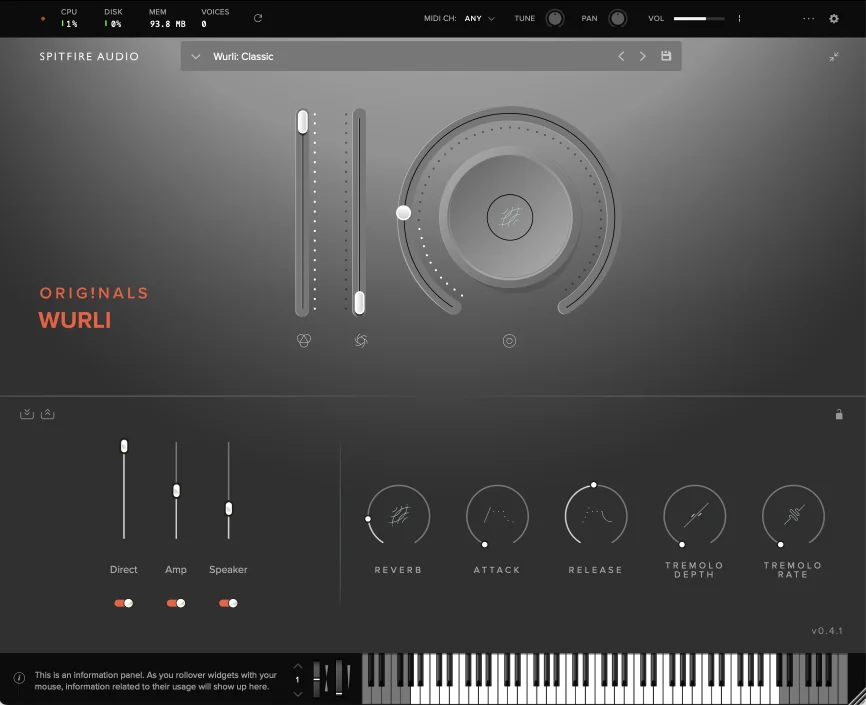Save the current preset with the disk icon

coord(666,56)
